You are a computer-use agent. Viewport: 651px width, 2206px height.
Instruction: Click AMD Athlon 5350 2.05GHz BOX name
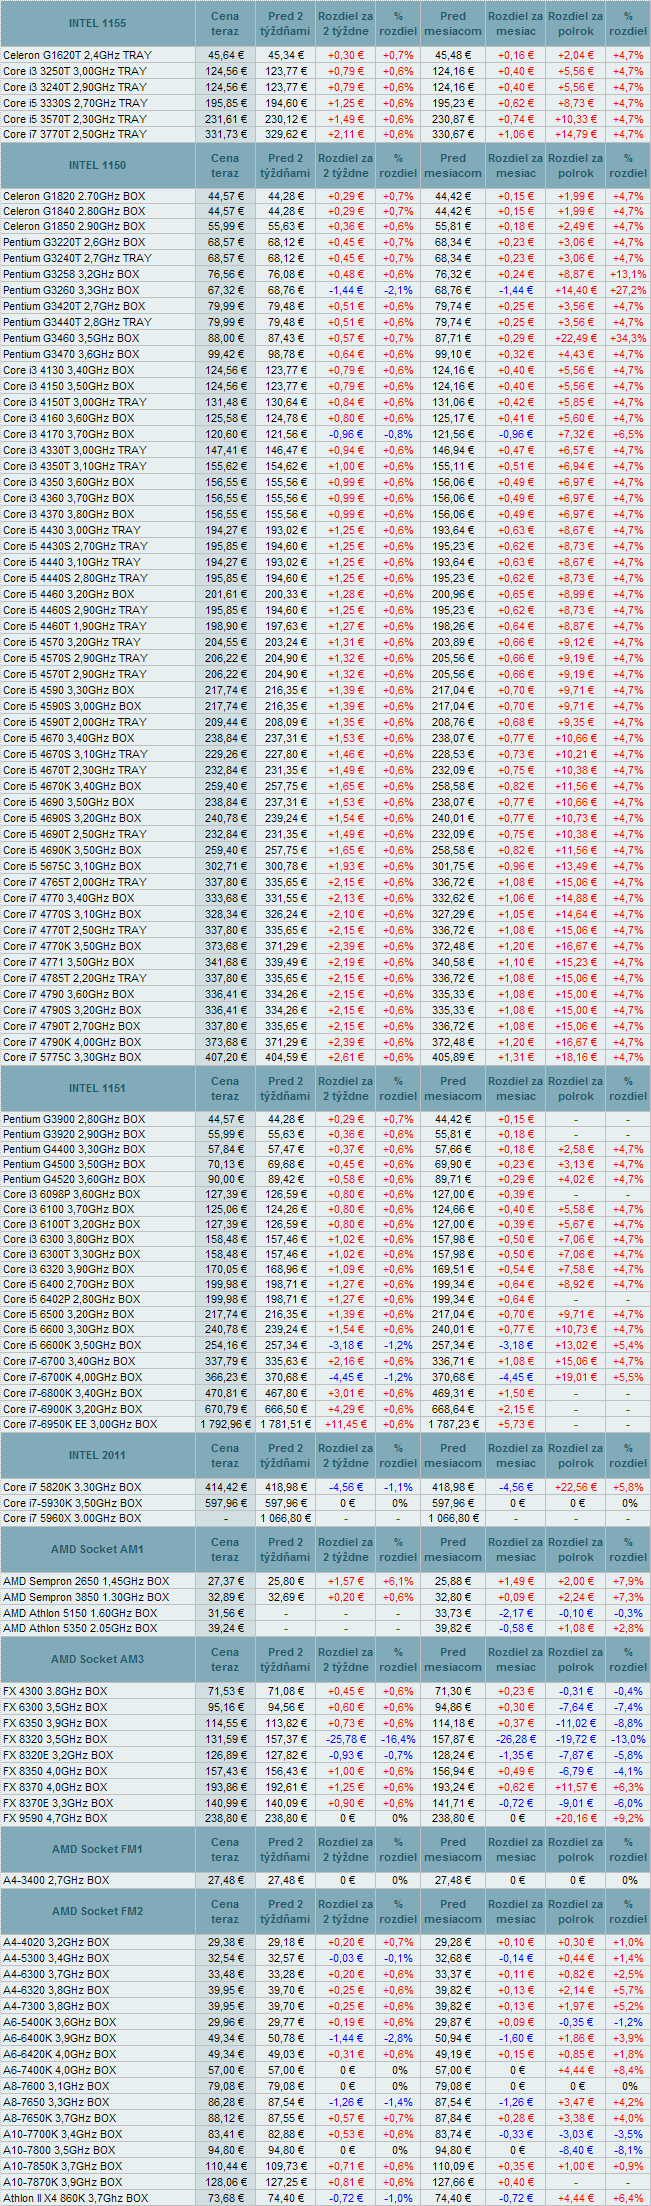(80, 1628)
